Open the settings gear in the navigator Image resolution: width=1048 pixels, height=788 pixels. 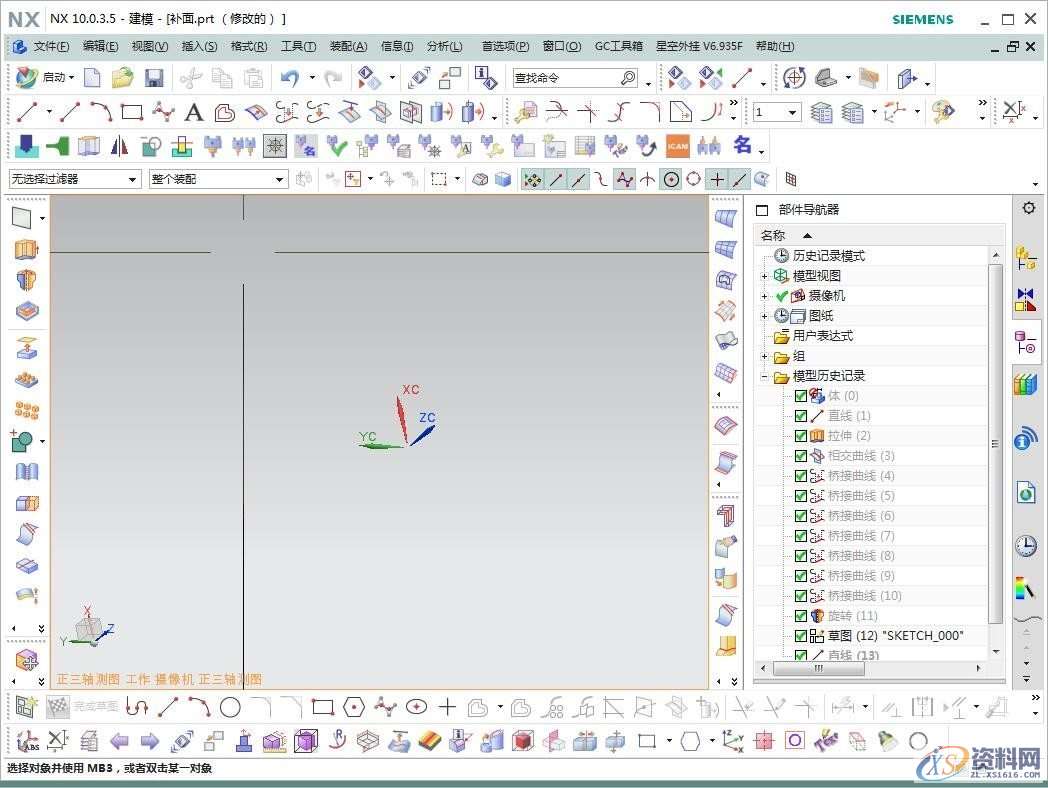pyautogui.click(x=1028, y=208)
